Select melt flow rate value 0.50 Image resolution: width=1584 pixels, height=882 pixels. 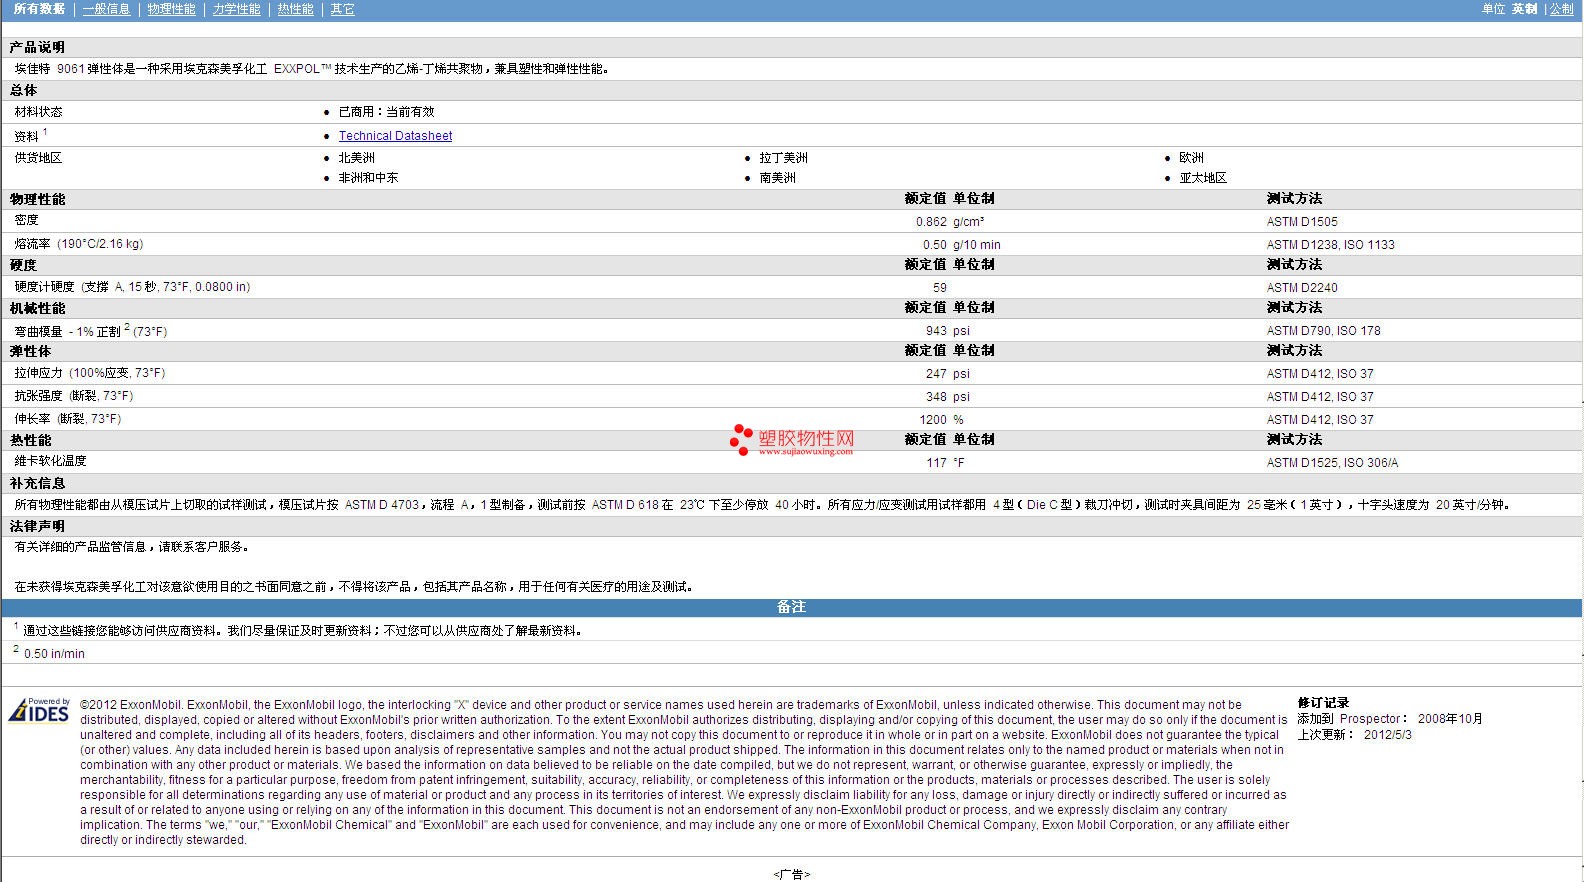coord(935,245)
